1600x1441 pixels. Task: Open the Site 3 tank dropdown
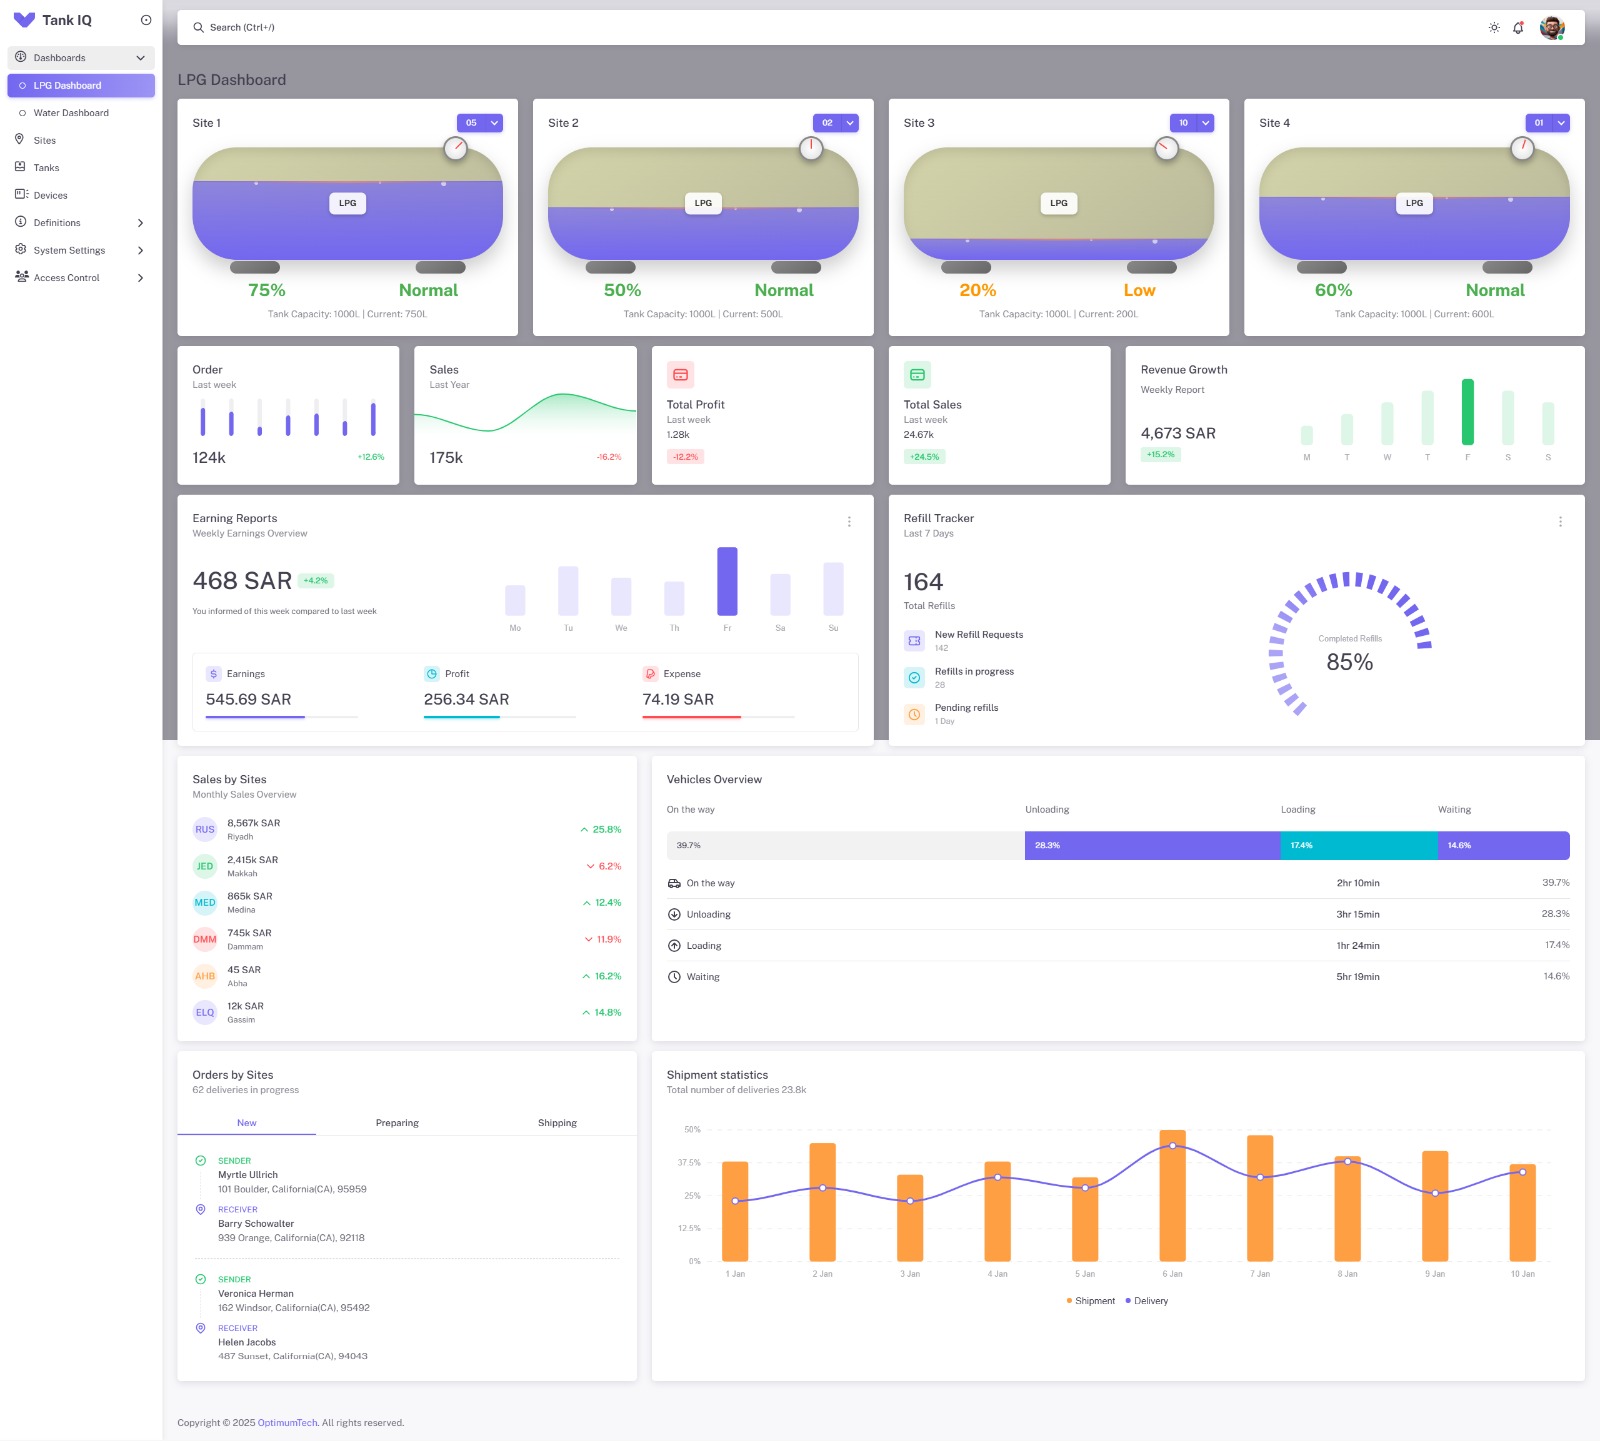coord(1192,123)
